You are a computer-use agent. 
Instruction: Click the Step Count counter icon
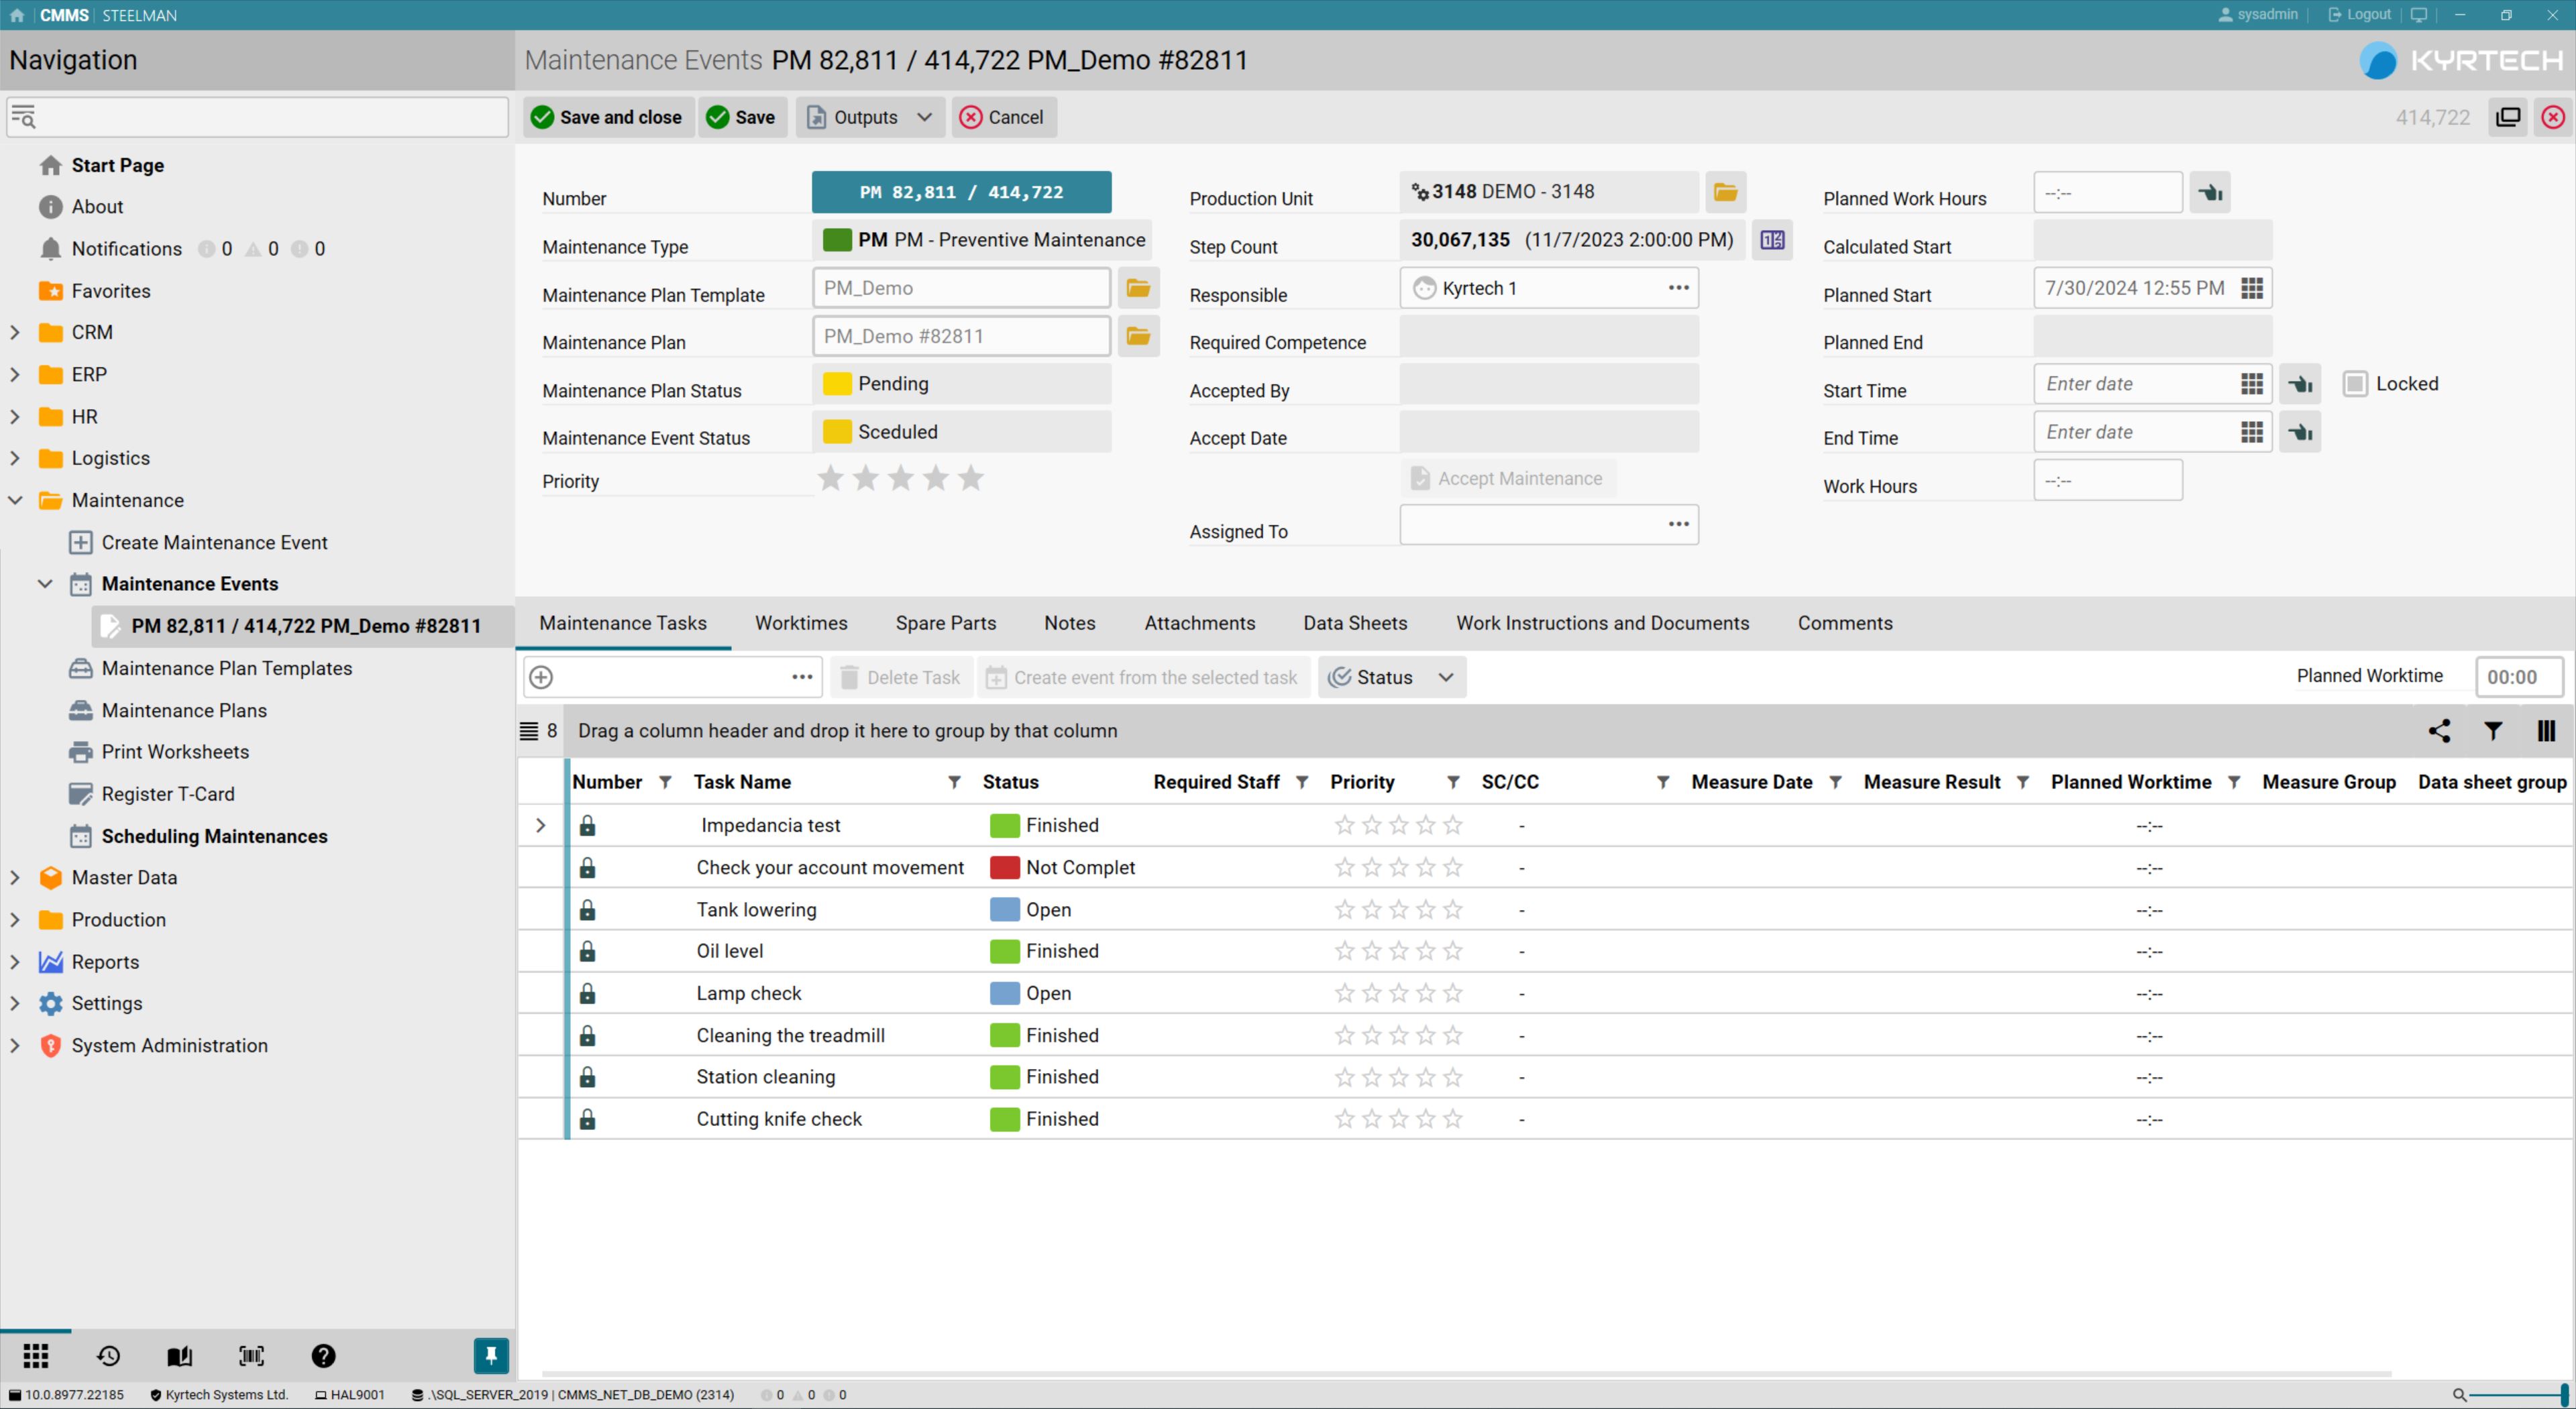[1772, 240]
